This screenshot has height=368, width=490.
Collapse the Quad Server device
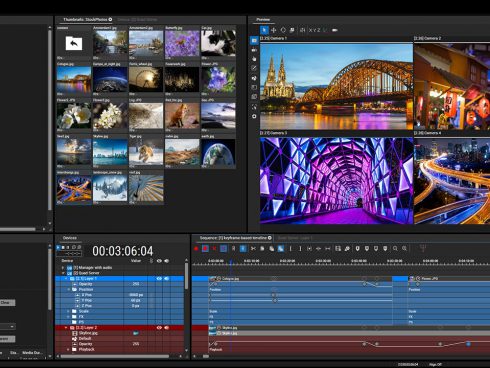[x=63, y=273]
